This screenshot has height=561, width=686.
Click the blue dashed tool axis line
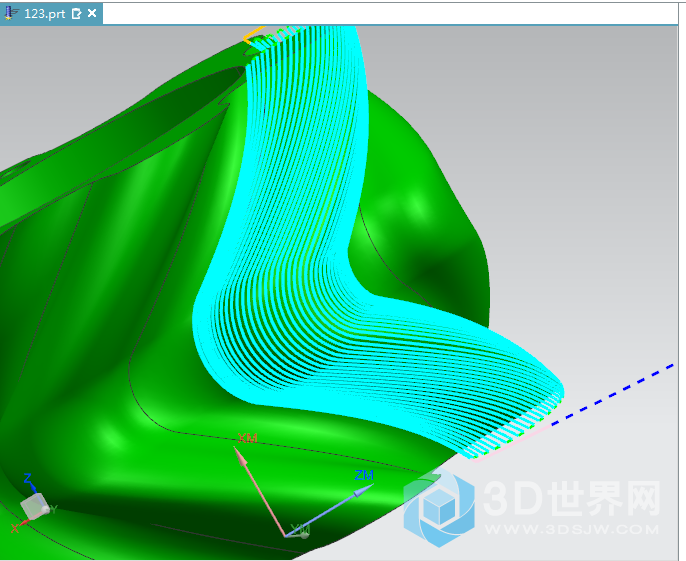click(x=612, y=395)
